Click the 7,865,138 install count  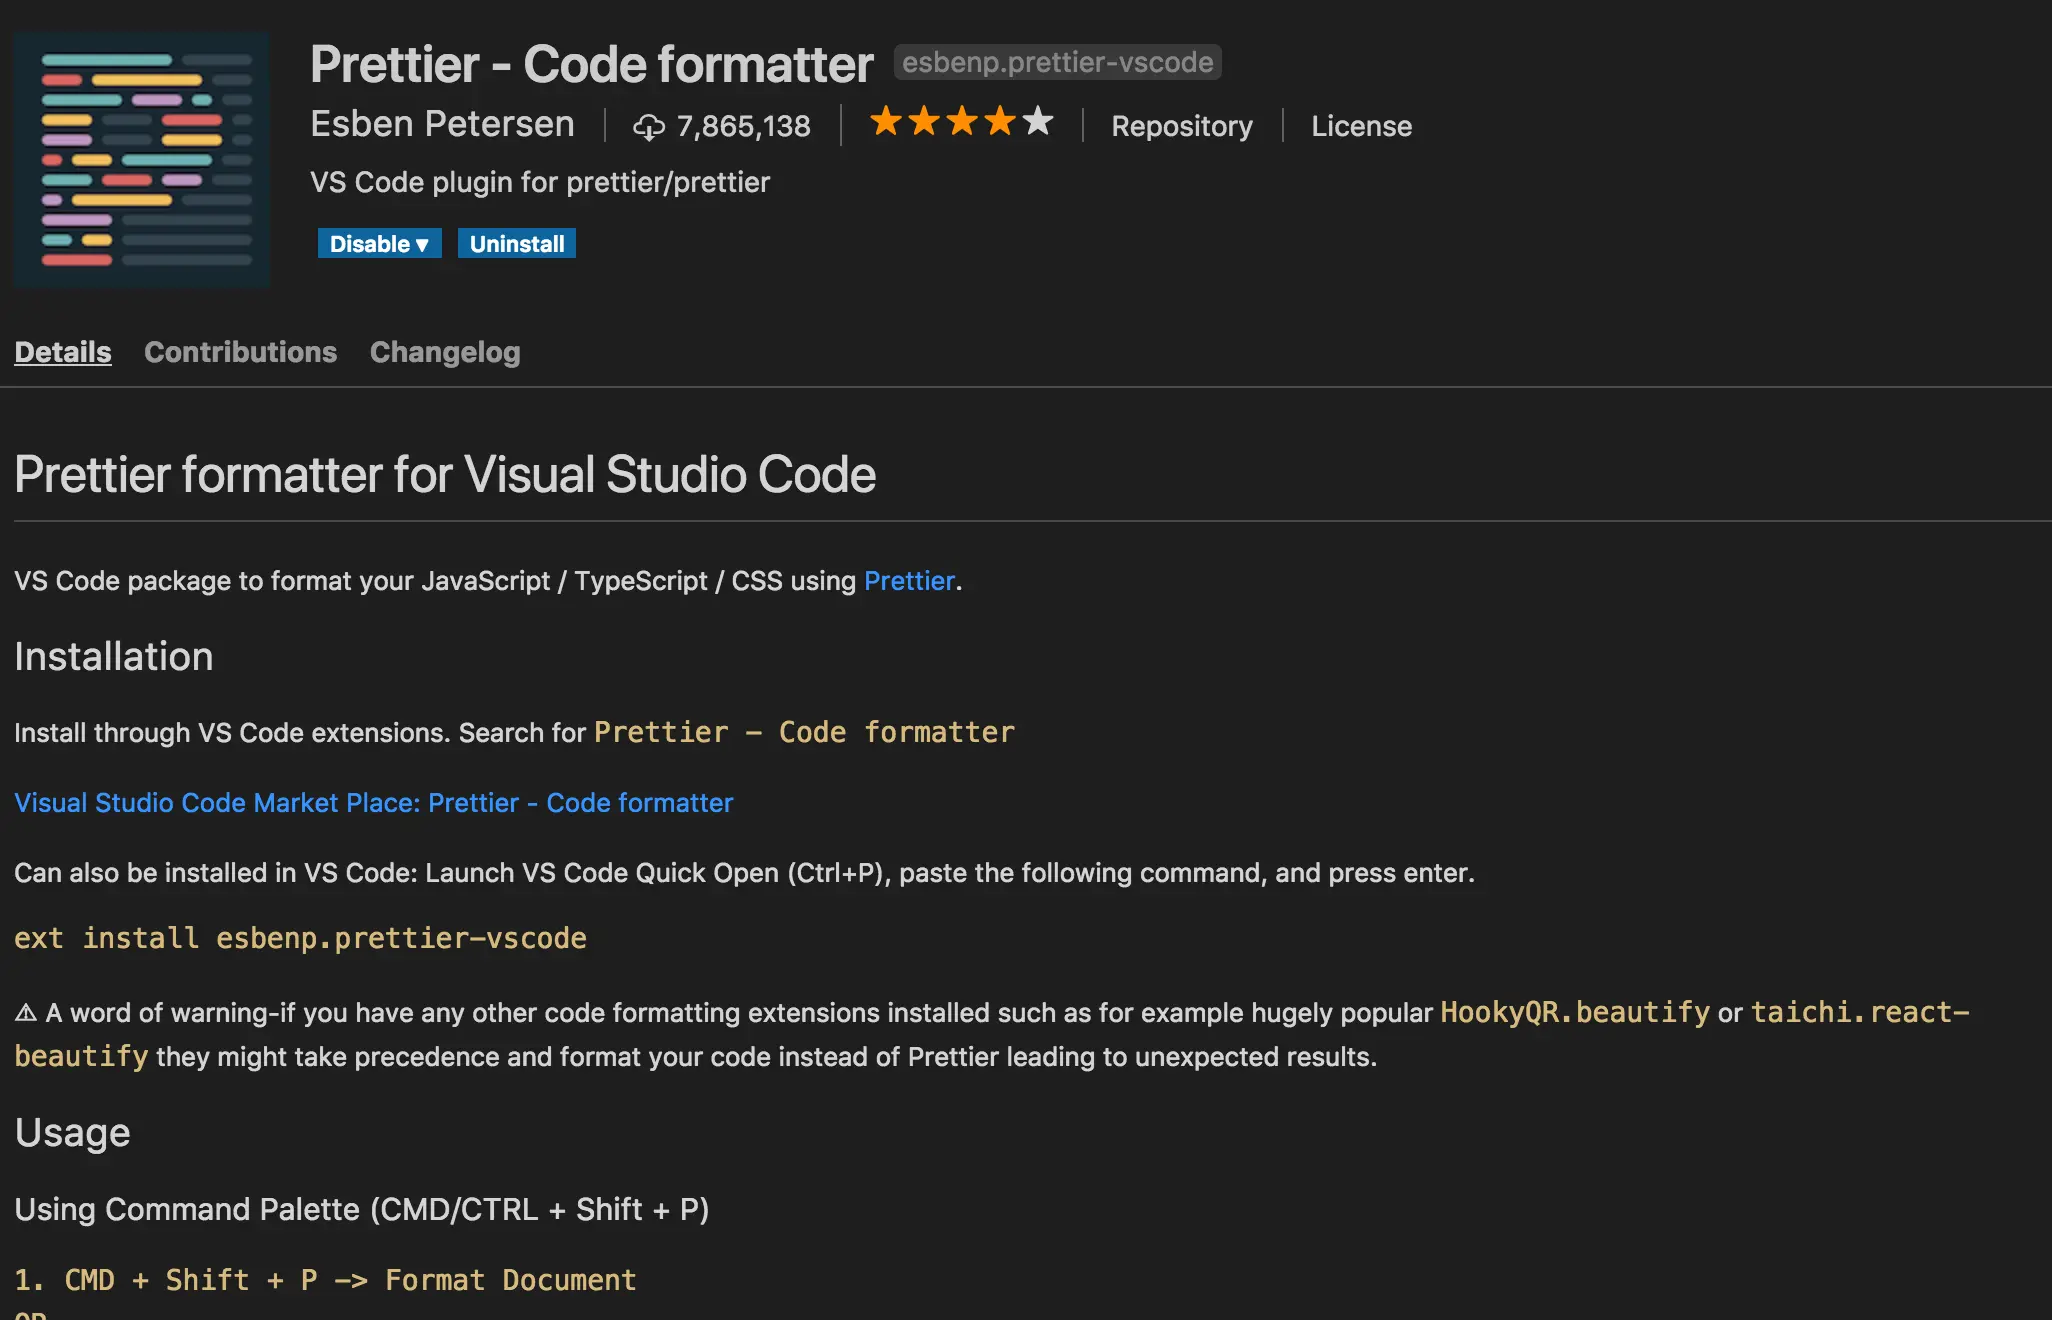pos(743,126)
